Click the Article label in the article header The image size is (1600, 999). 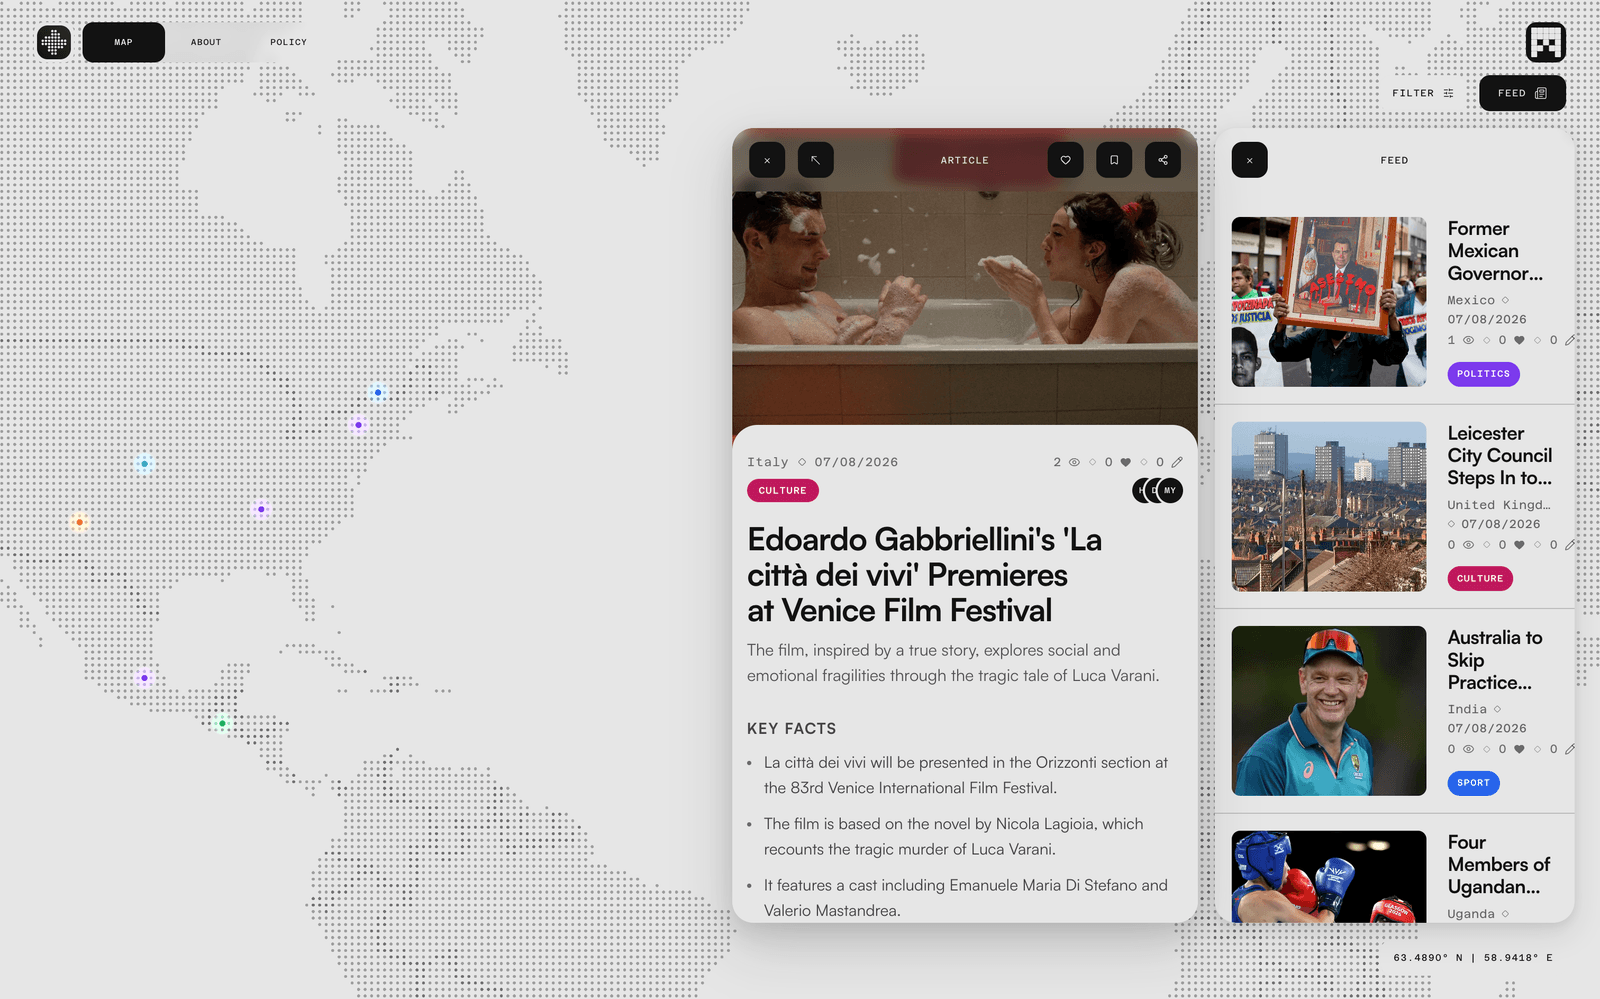[x=965, y=160]
